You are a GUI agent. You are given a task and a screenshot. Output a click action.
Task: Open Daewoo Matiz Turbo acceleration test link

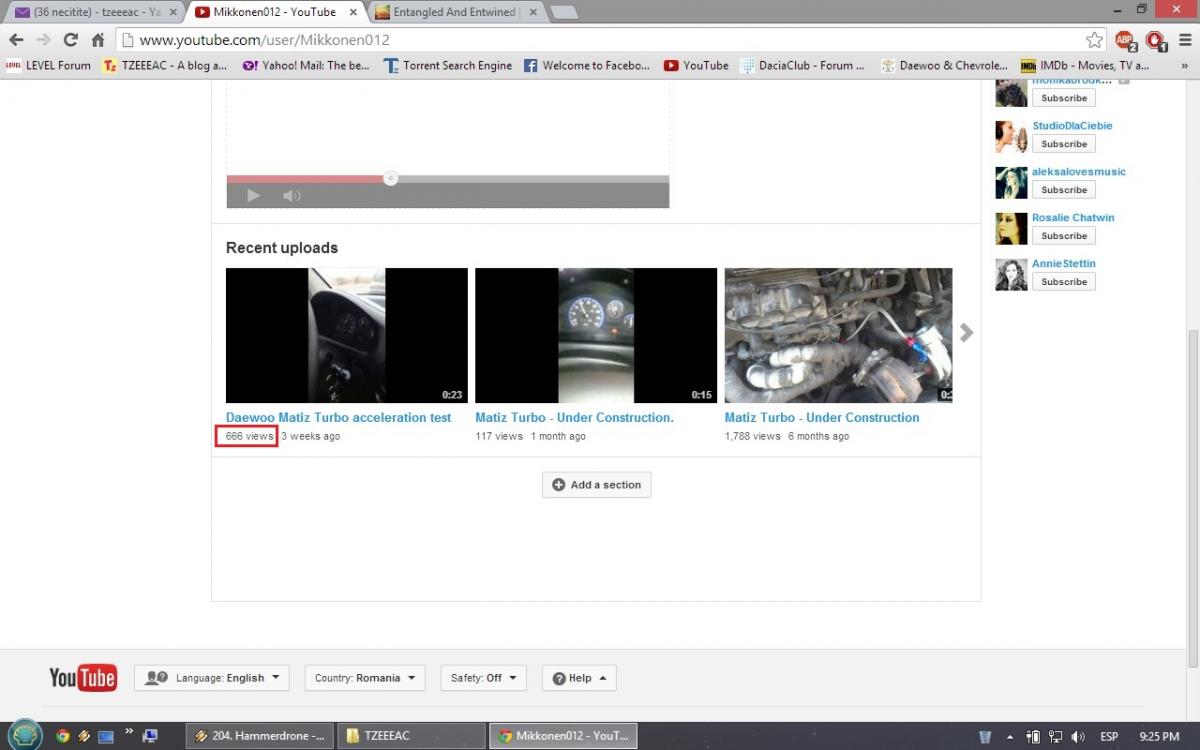[x=338, y=418]
